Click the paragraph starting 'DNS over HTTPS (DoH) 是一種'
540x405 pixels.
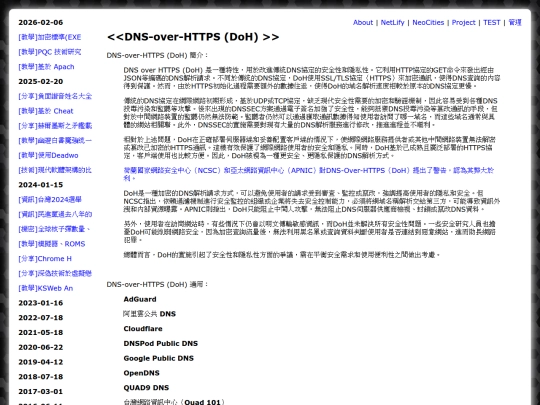point(312,78)
